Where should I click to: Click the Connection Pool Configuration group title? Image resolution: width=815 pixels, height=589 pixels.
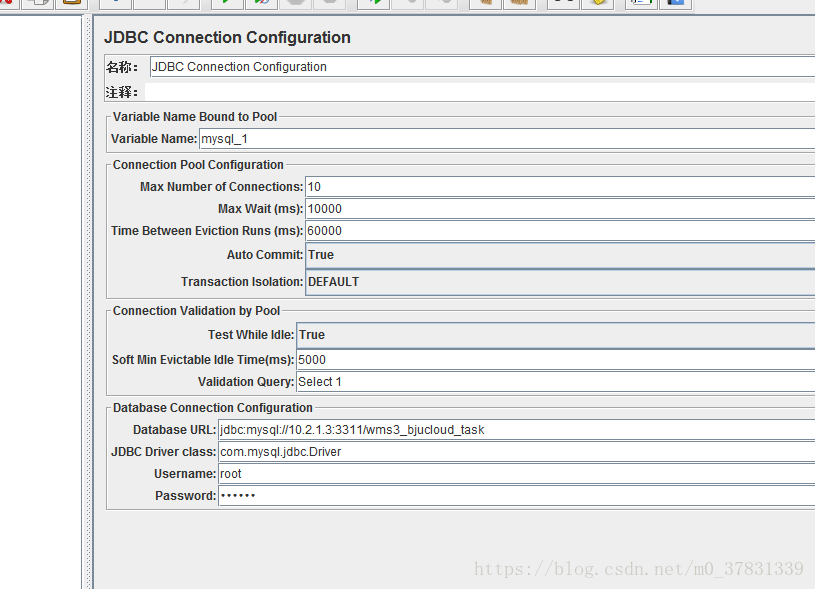click(x=198, y=165)
